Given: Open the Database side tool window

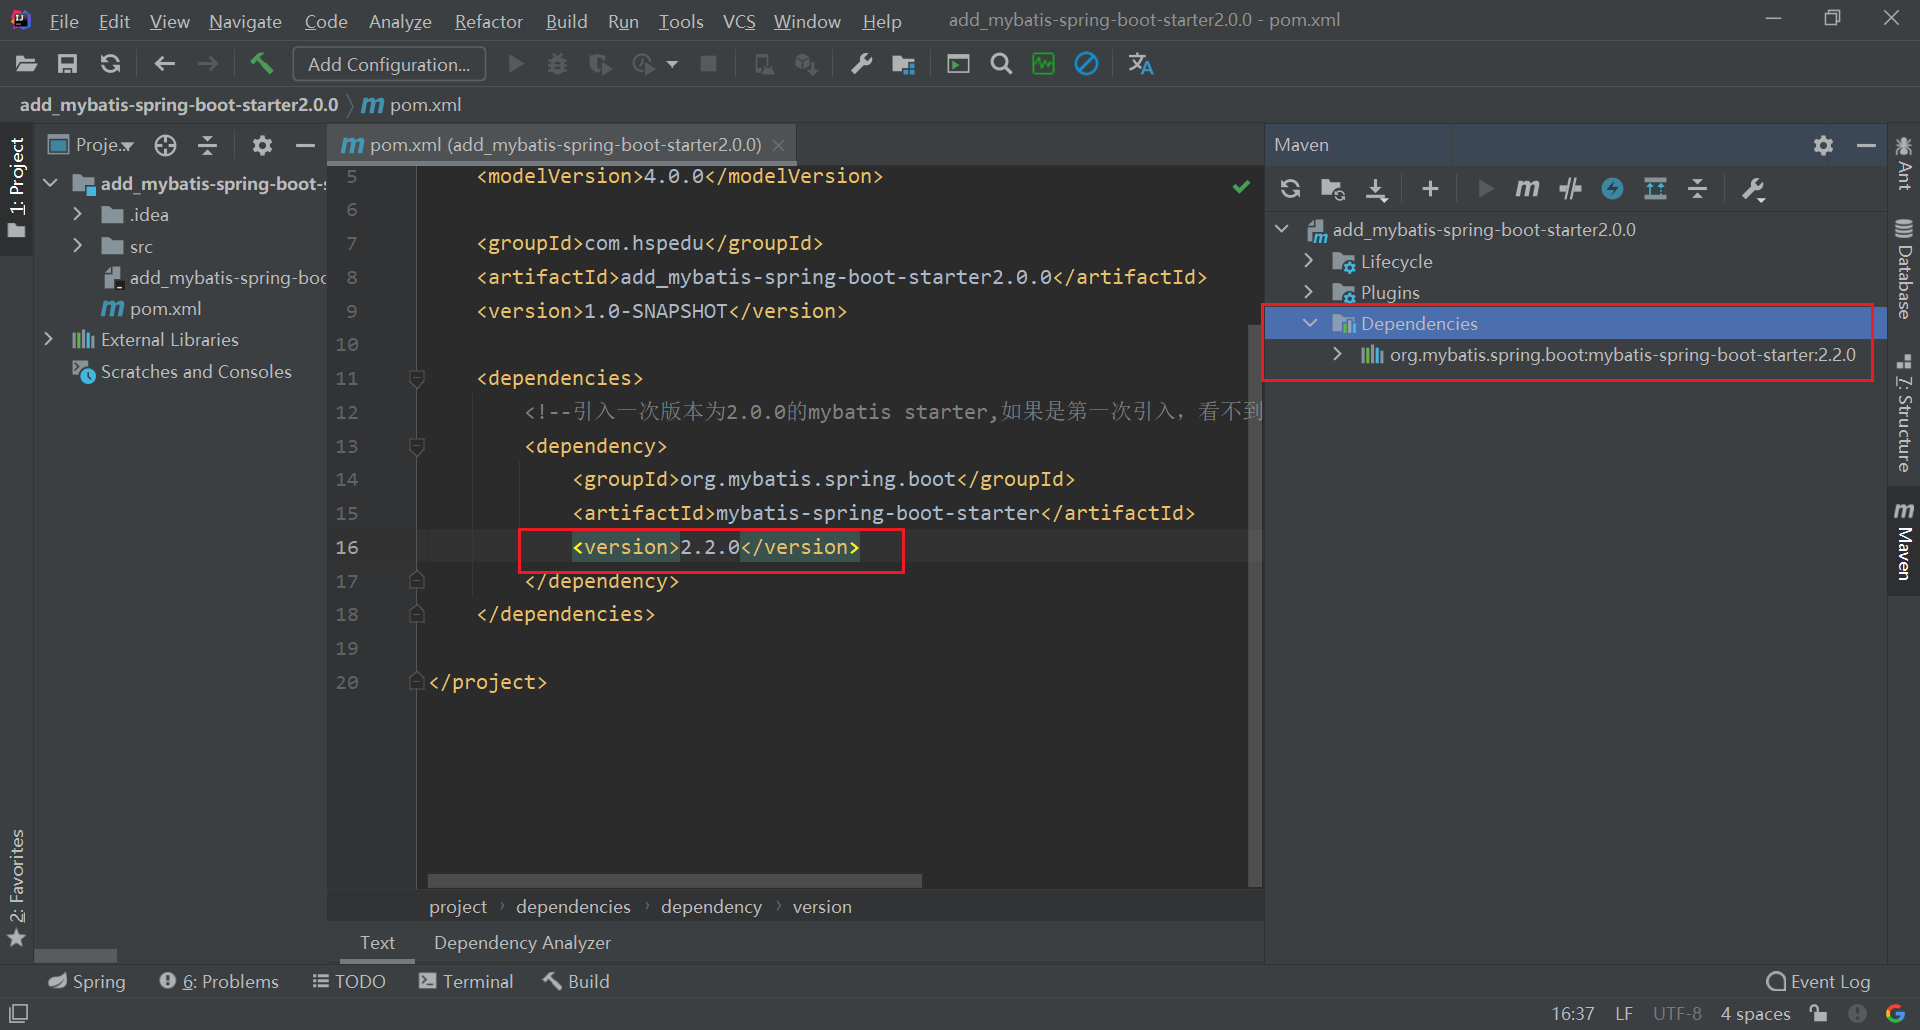Looking at the screenshot, I should (x=1904, y=270).
